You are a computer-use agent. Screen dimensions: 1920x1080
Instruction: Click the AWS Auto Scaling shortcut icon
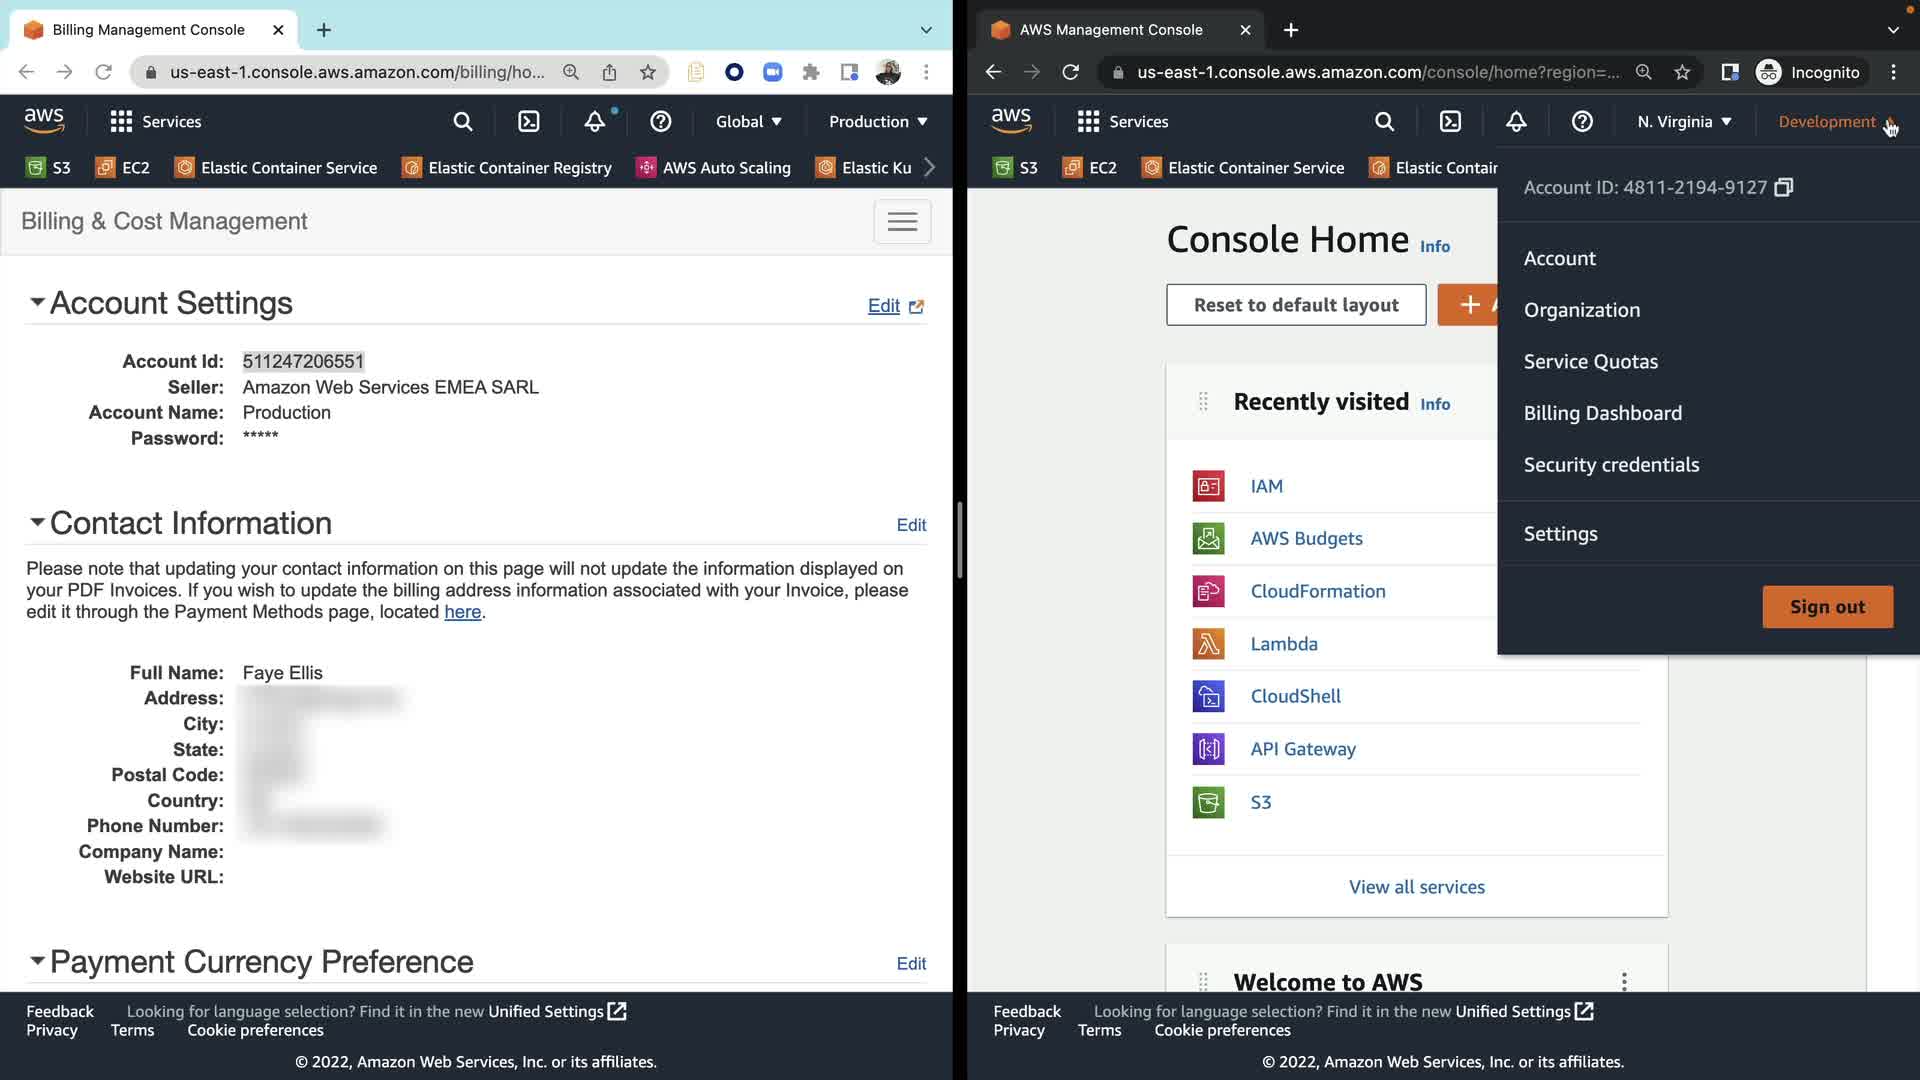[647, 168]
